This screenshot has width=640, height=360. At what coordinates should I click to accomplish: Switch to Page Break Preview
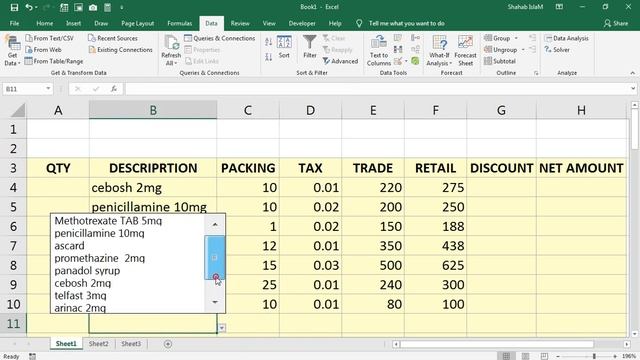click(x=544, y=356)
